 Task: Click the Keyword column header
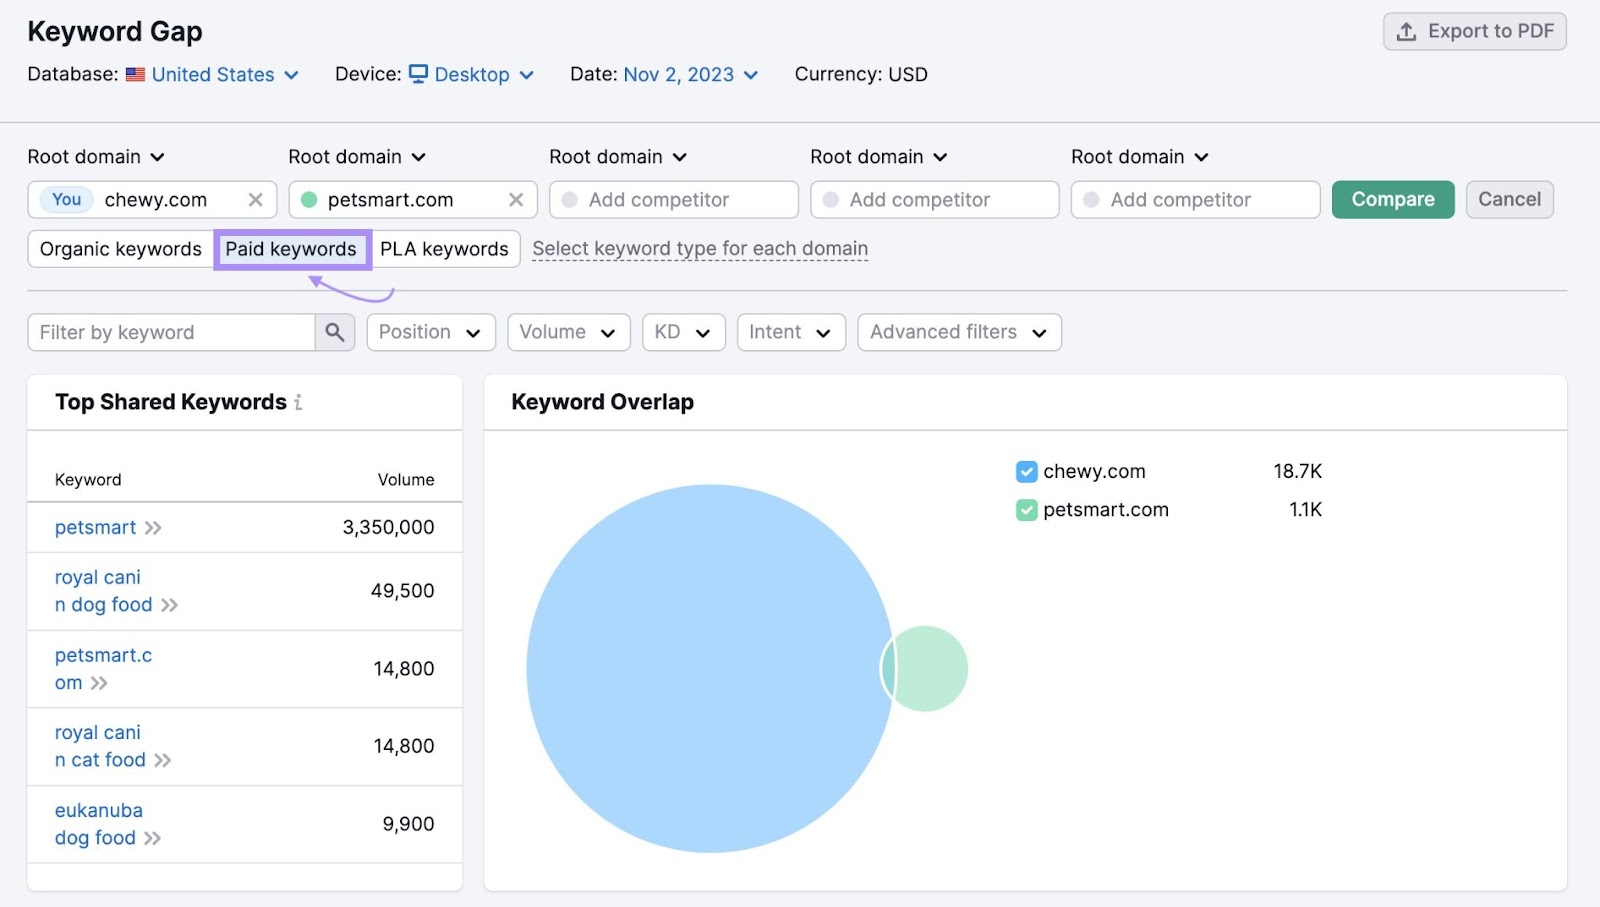click(x=88, y=480)
